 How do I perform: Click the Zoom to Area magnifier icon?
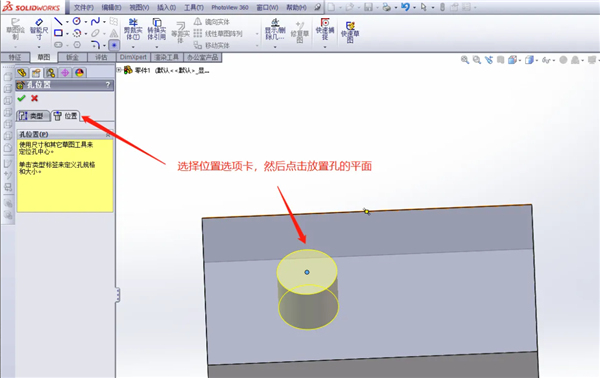click(477, 60)
